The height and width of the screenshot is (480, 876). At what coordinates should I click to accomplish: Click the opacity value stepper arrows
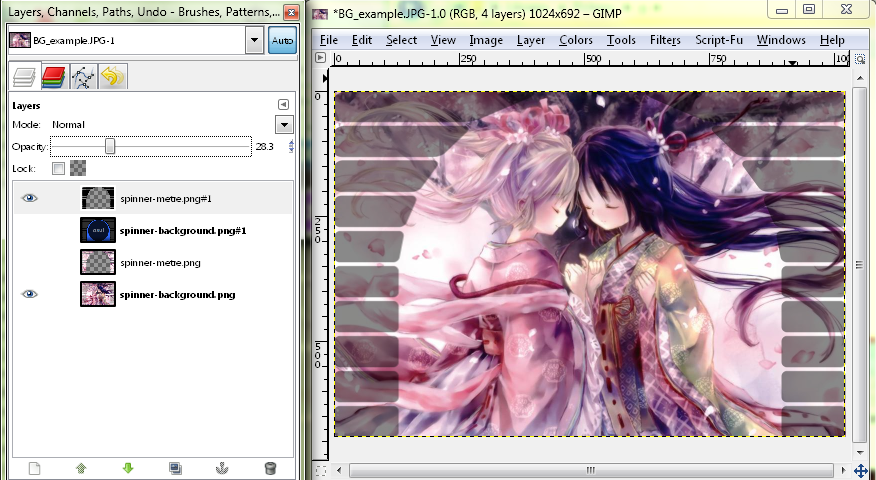click(x=291, y=146)
